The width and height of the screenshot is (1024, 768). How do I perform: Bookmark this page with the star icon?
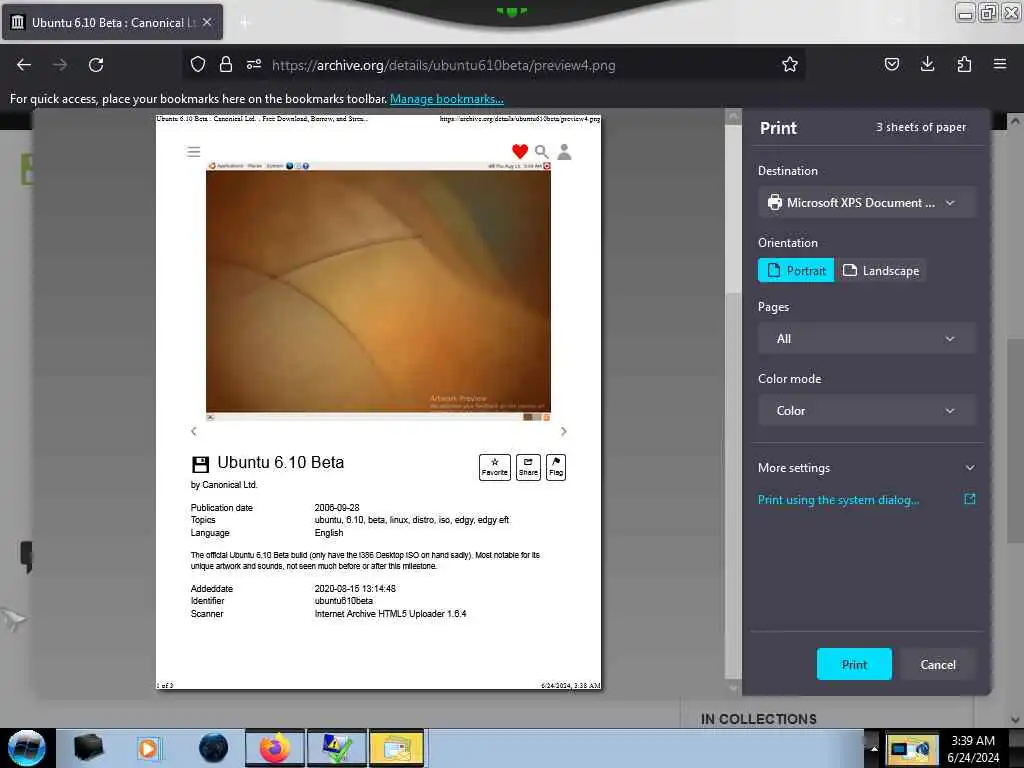[790, 64]
